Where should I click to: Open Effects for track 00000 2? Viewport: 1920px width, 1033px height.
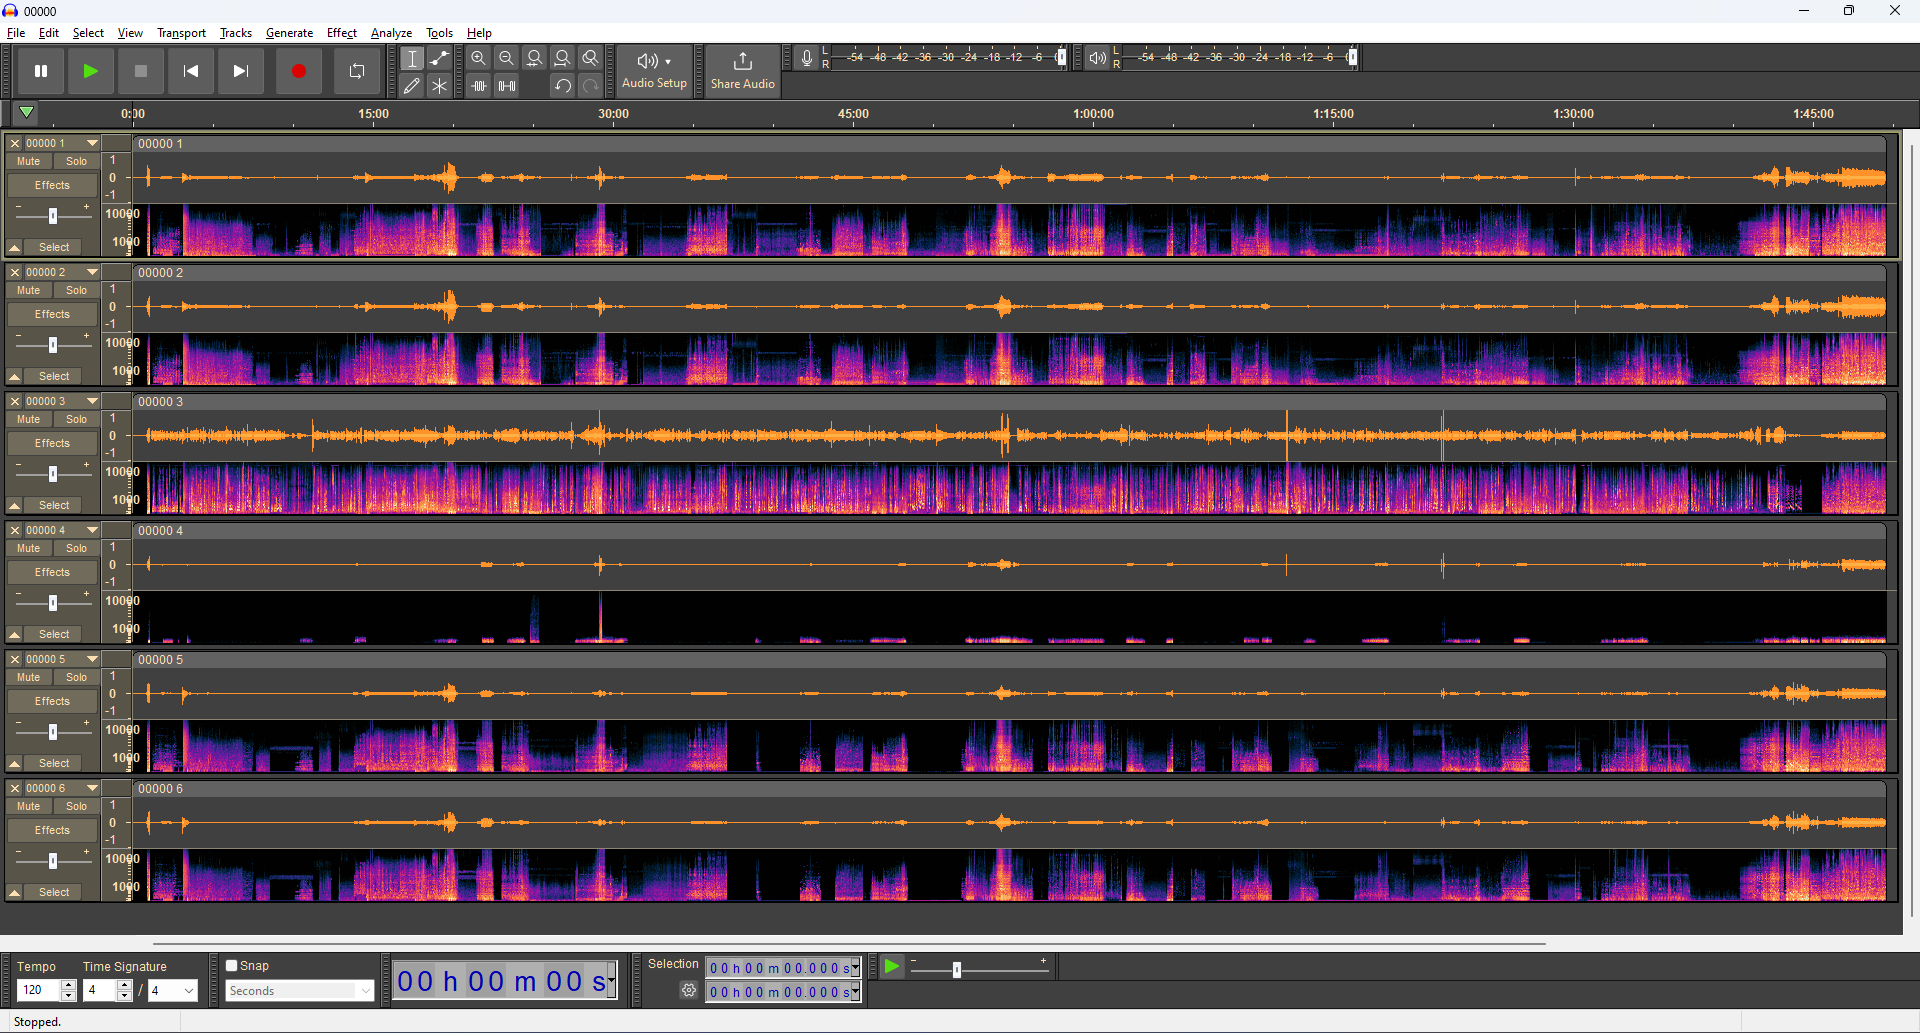click(x=52, y=314)
